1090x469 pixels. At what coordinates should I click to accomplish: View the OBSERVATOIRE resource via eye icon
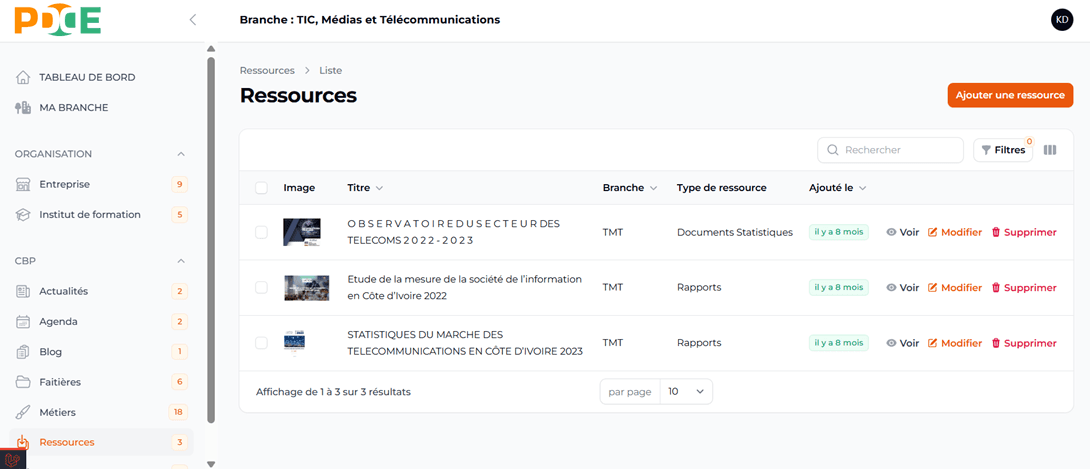891,232
